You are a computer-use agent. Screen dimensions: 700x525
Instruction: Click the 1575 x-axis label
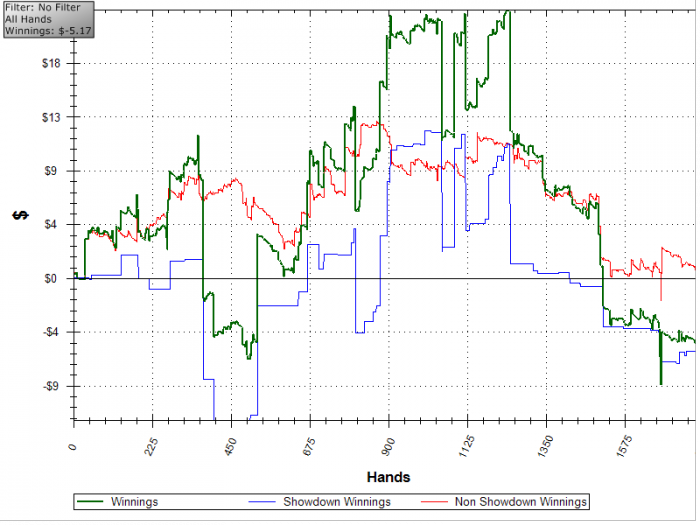coord(622,446)
